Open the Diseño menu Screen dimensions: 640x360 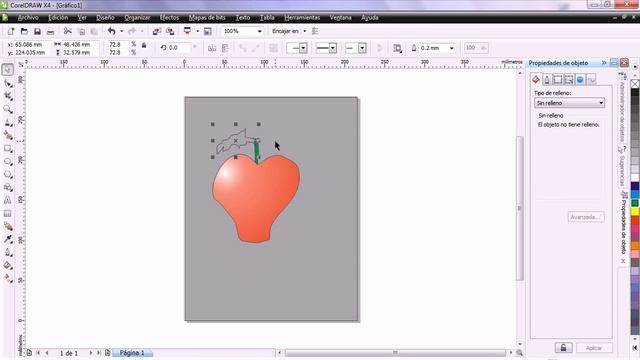tap(105, 18)
